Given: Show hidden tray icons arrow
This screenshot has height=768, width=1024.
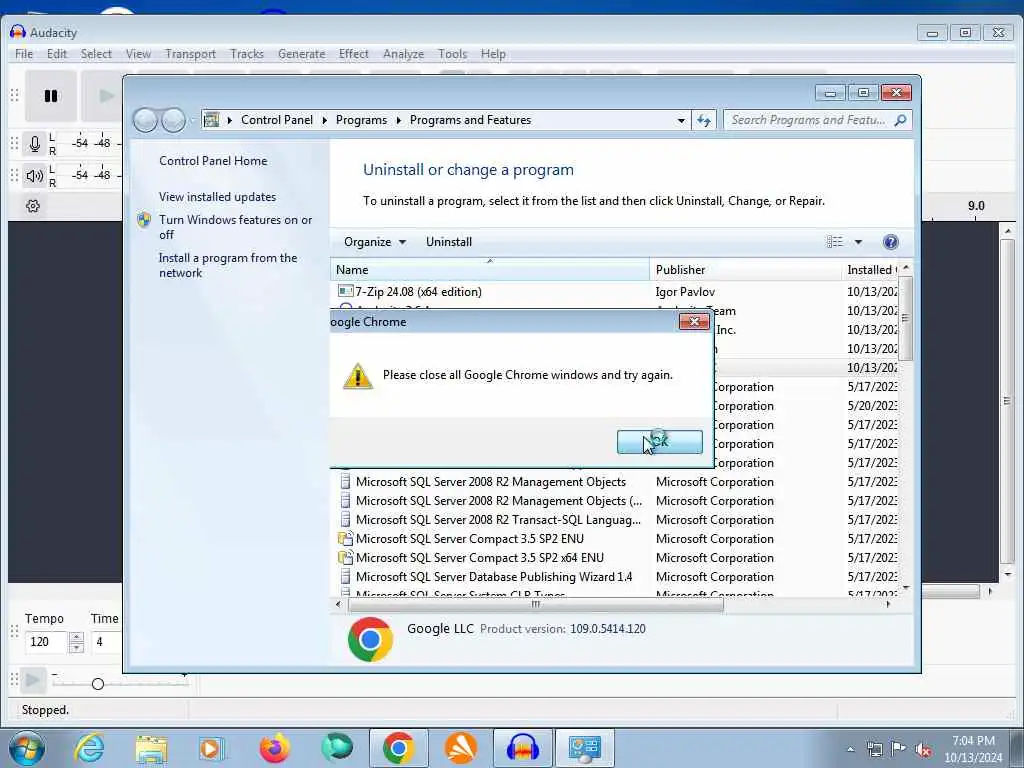Looking at the screenshot, I should tap(850, 749).
